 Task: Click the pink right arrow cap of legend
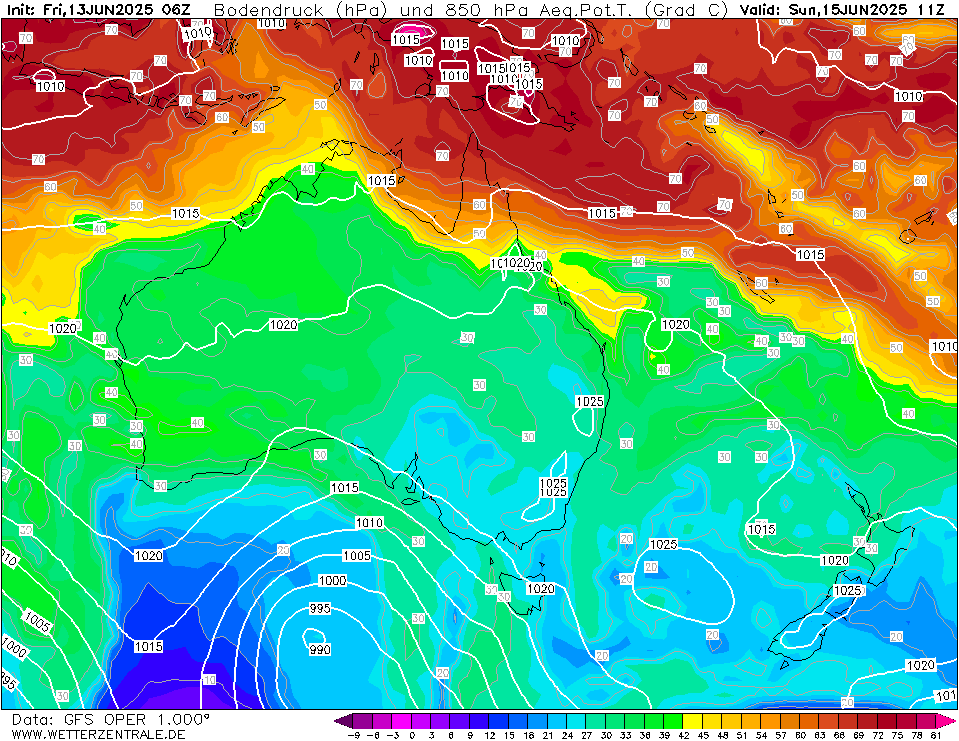(x=946, y=721)
